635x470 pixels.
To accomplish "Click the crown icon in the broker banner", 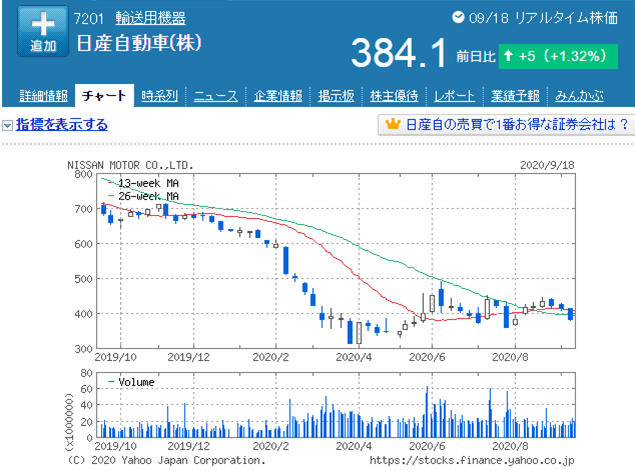I will tap(392, 123).
